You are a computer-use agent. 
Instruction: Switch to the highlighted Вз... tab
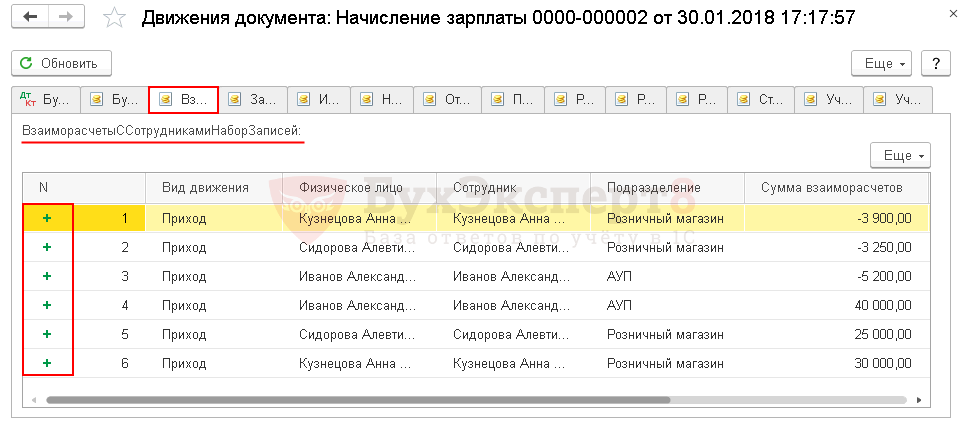(183, 99)
